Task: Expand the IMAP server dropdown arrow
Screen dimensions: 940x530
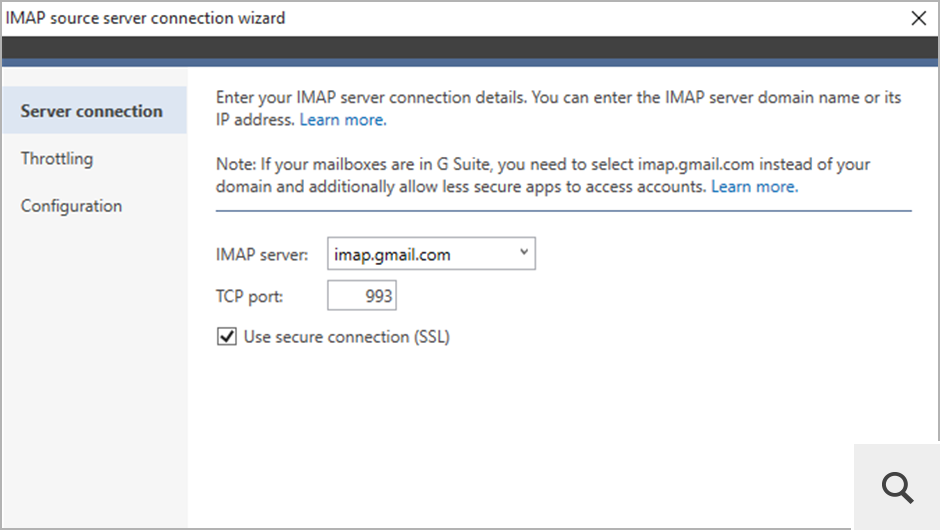Action: pyautogui.click(x=524, y=252)
